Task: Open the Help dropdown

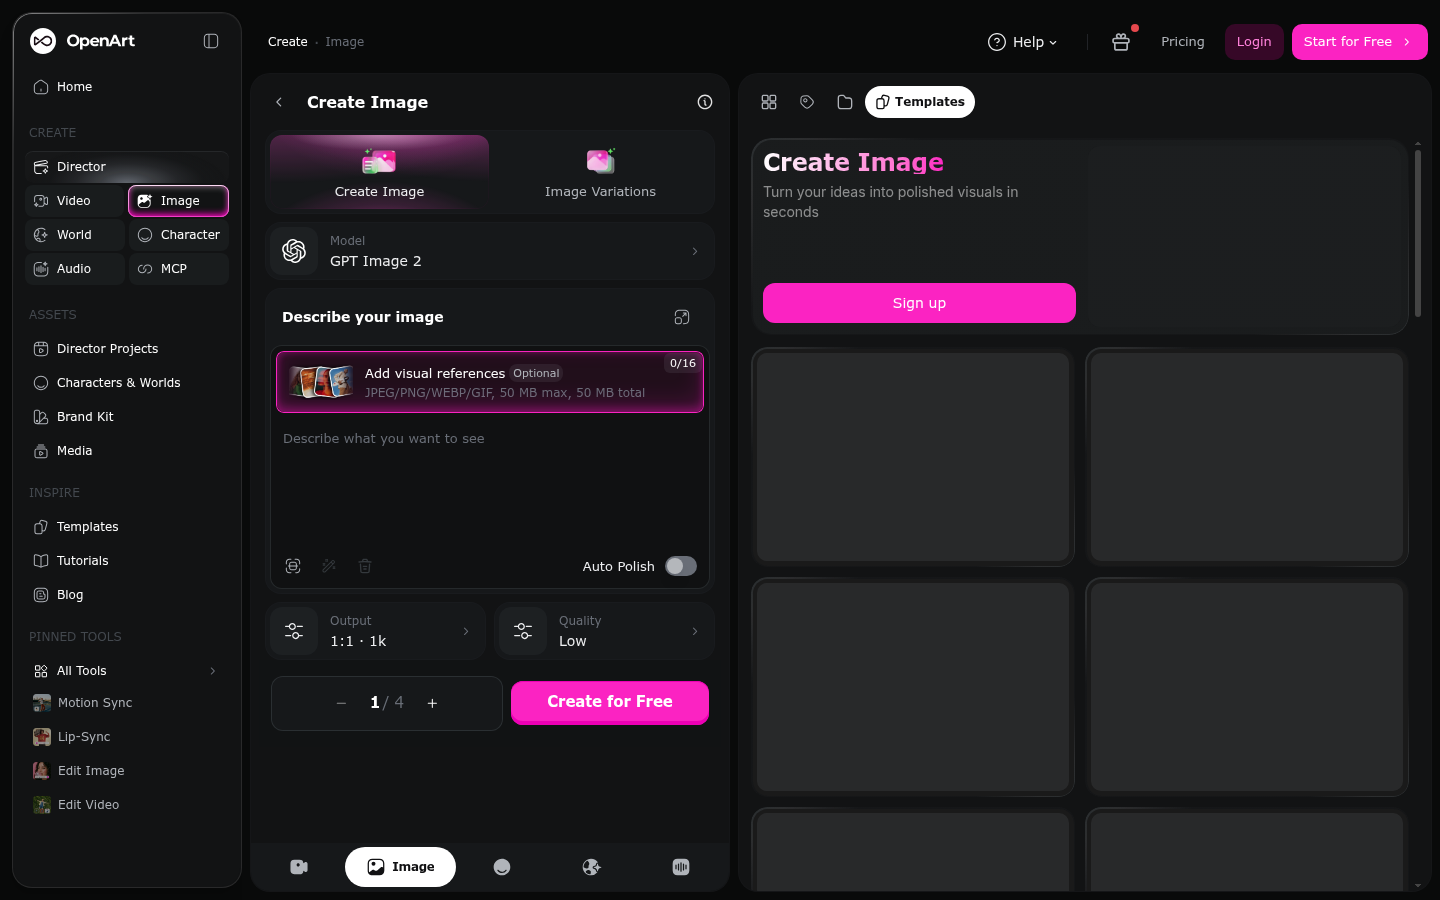Action: [1022, 42]
